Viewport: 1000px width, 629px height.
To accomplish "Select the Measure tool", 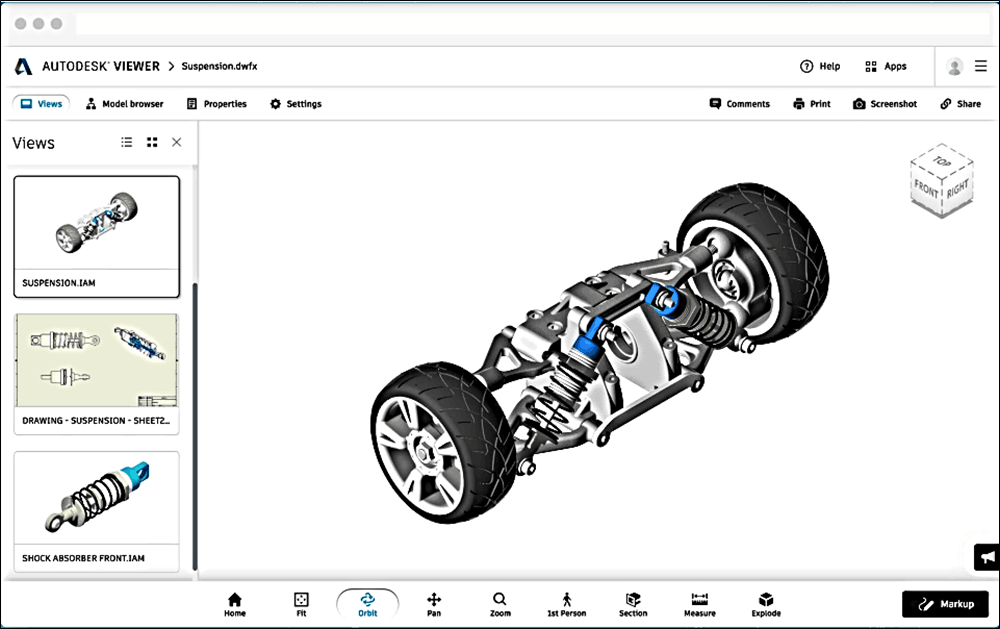I will 700,604.
